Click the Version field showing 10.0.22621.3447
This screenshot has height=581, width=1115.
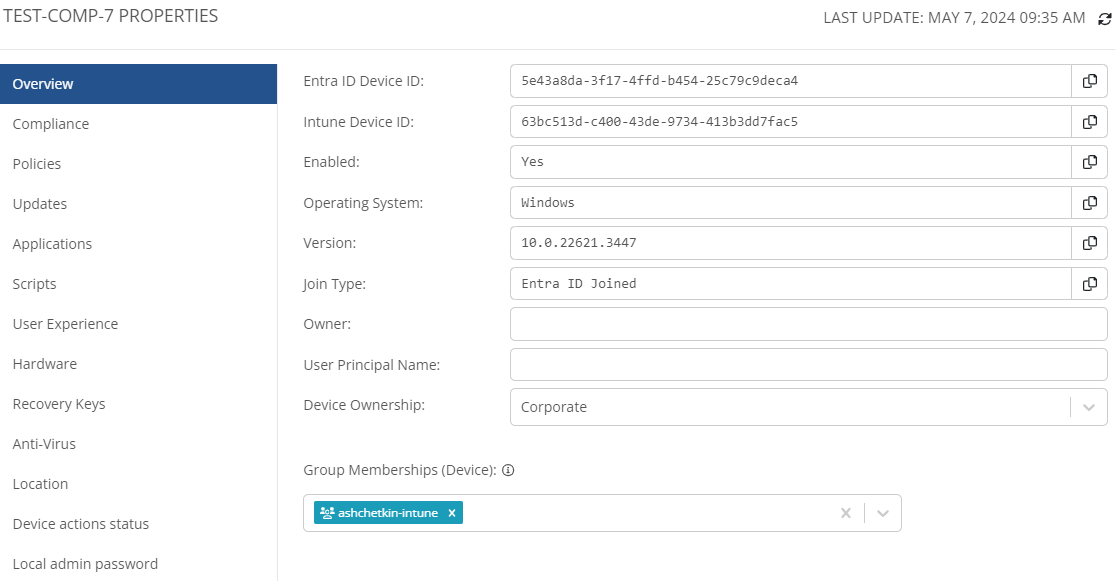[x=791, y=243]
